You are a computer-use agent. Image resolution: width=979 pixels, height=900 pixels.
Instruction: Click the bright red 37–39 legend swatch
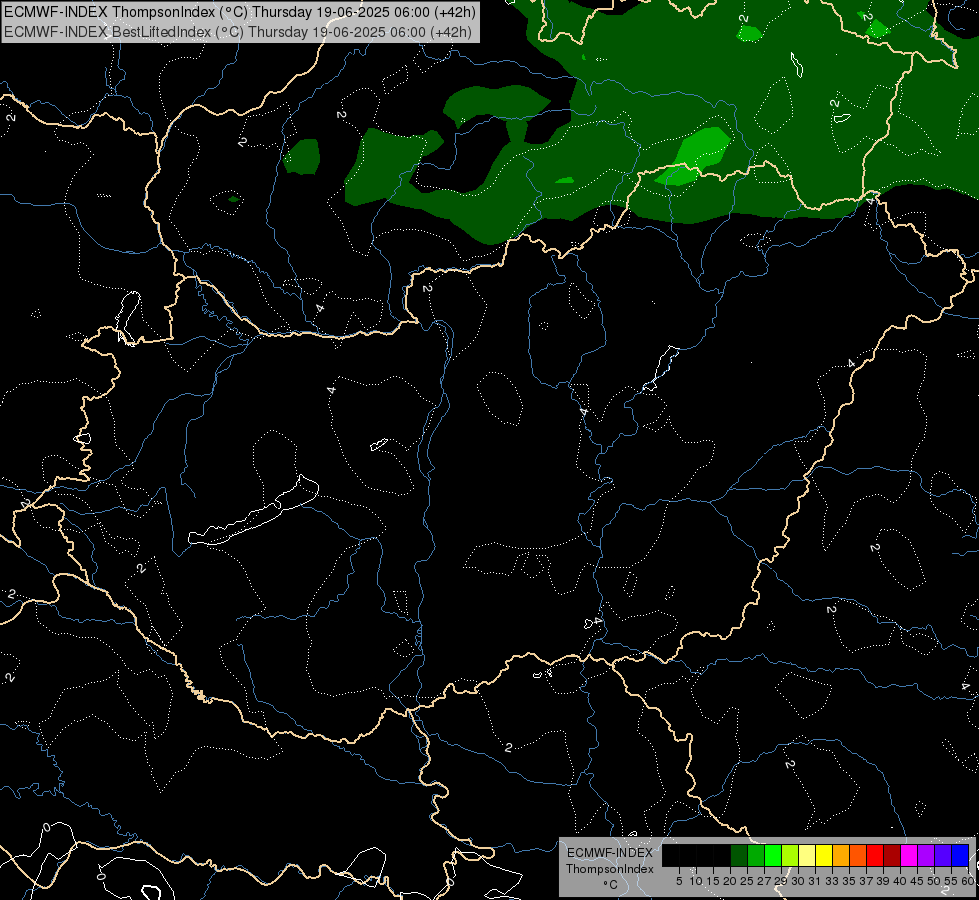(x=875, y=855)
